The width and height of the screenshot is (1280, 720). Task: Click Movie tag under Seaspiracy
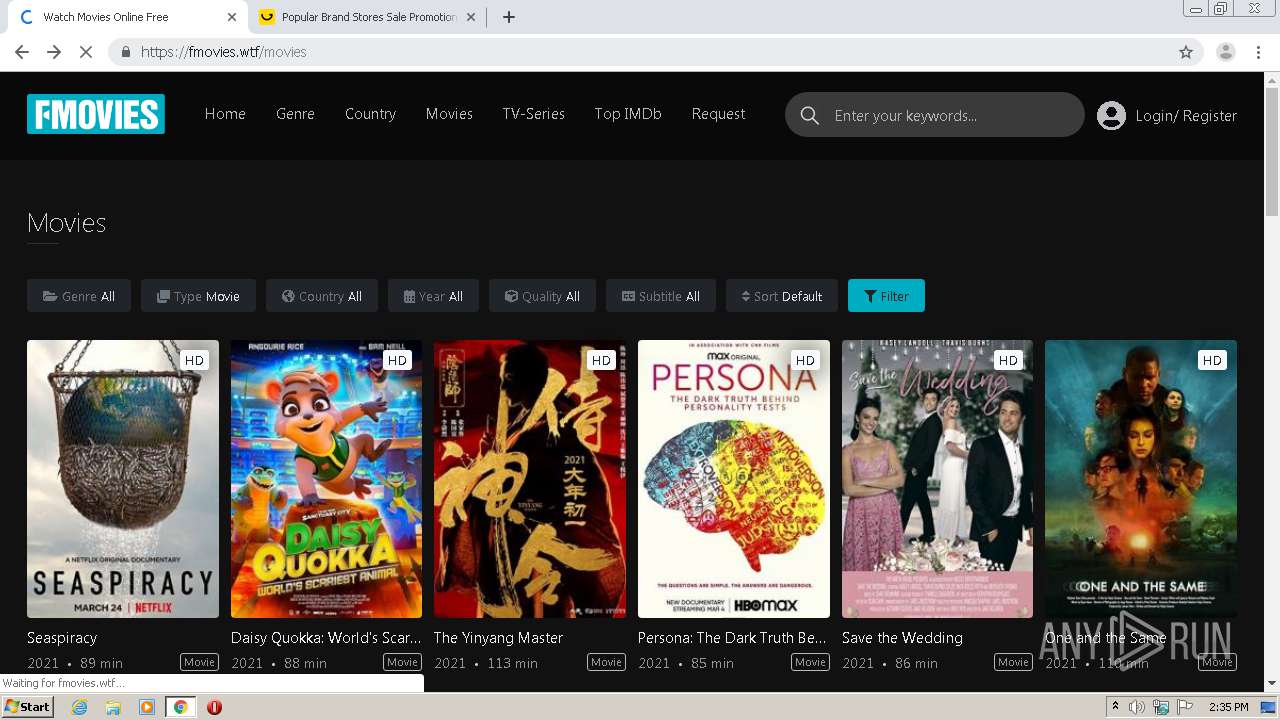[199, 662]
